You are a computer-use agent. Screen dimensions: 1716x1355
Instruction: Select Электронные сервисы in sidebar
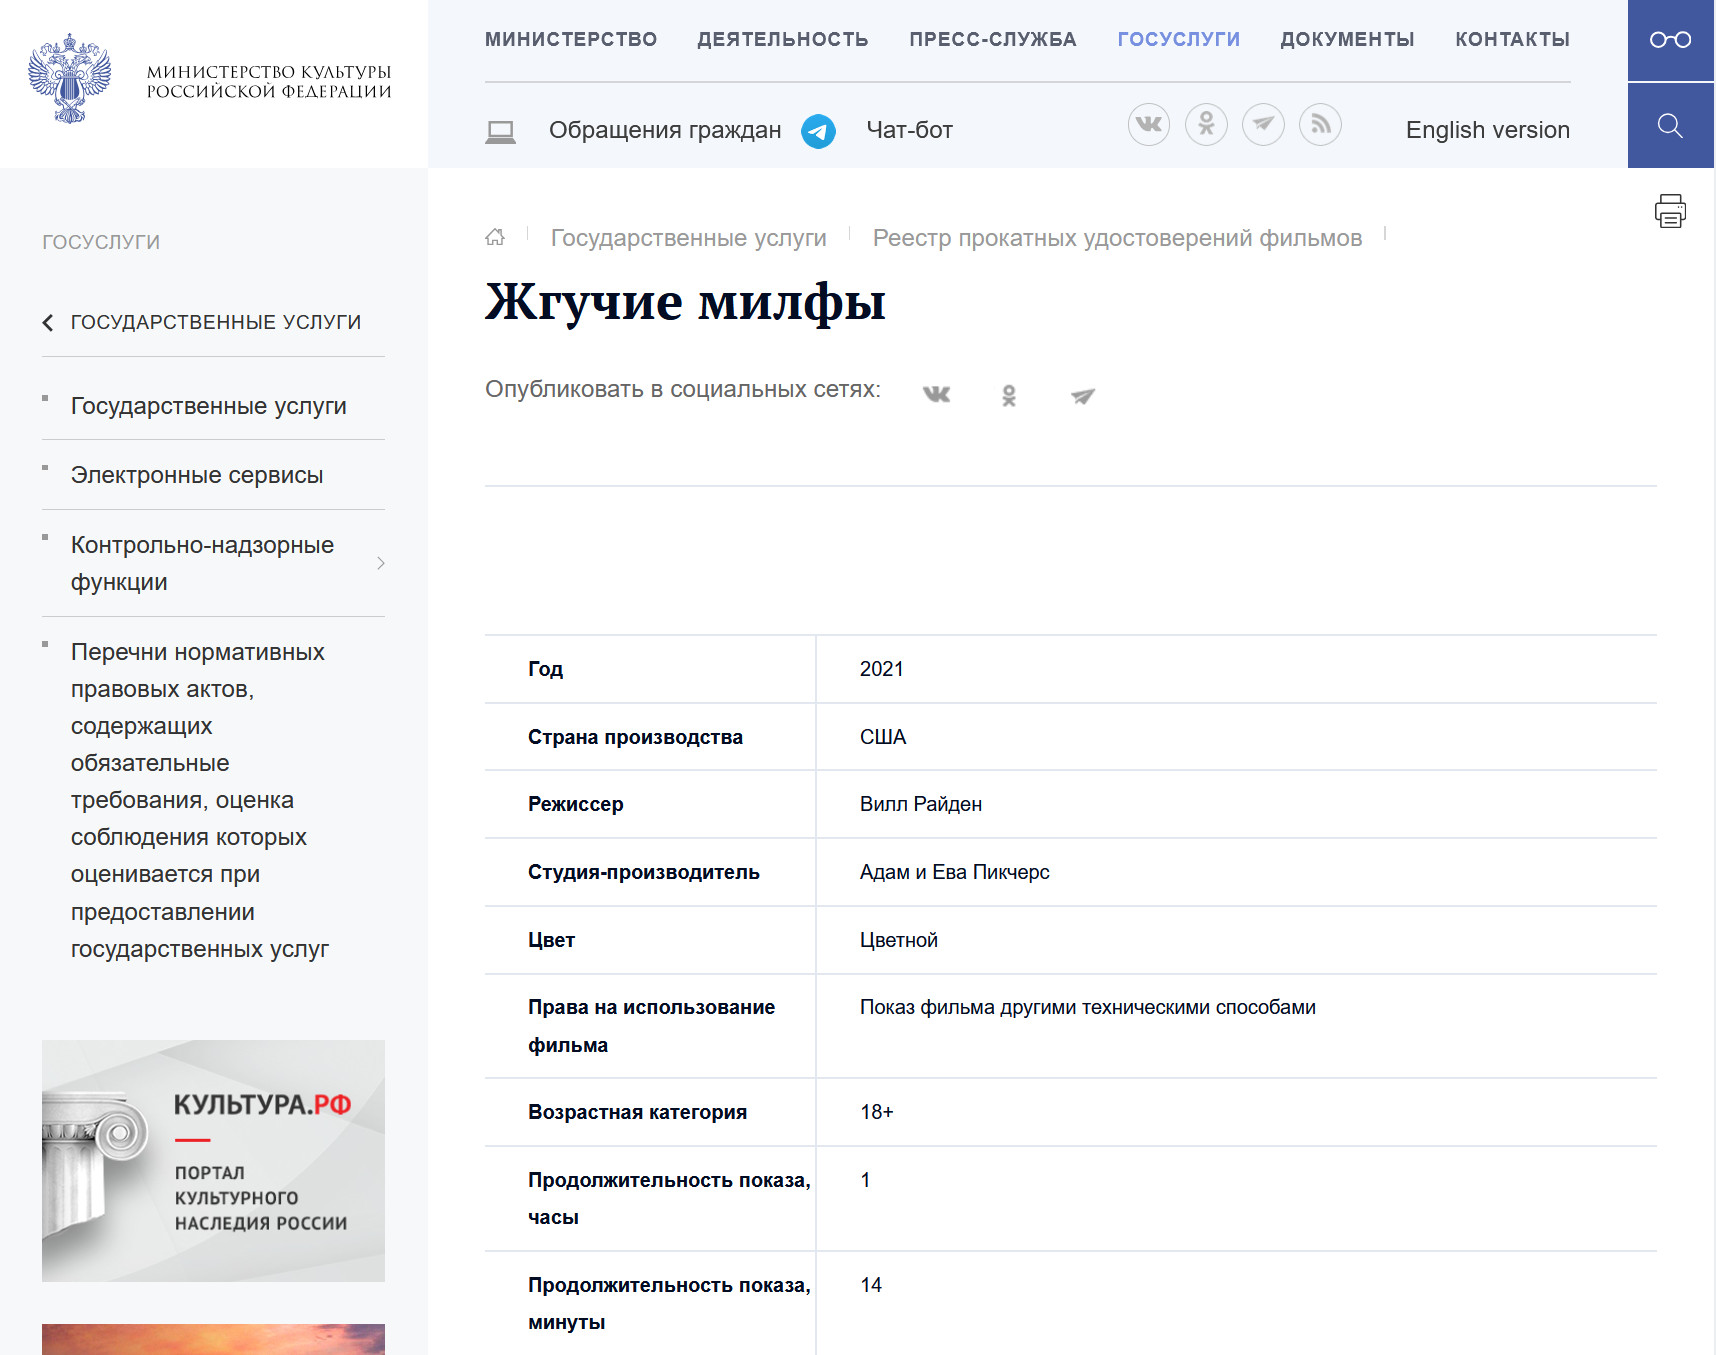pyautogui.click(x=197, y=475)
